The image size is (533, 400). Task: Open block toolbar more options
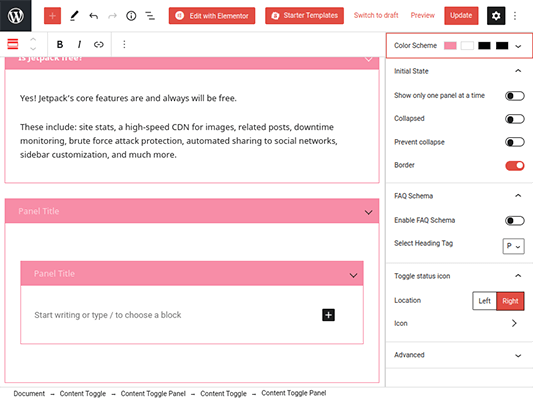point(124,44)
